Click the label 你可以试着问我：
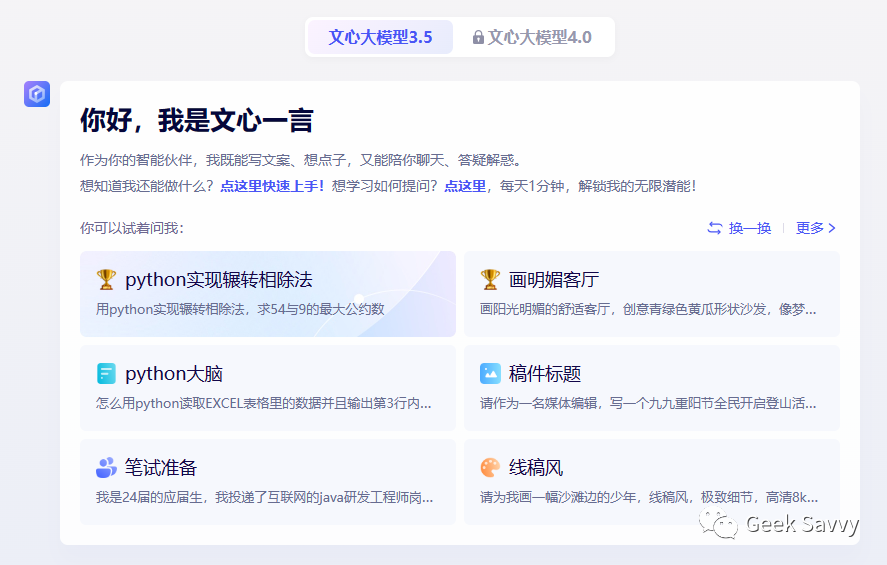This screenshot has width=887, height=565. pyautogui.click(x=132, y=228)
